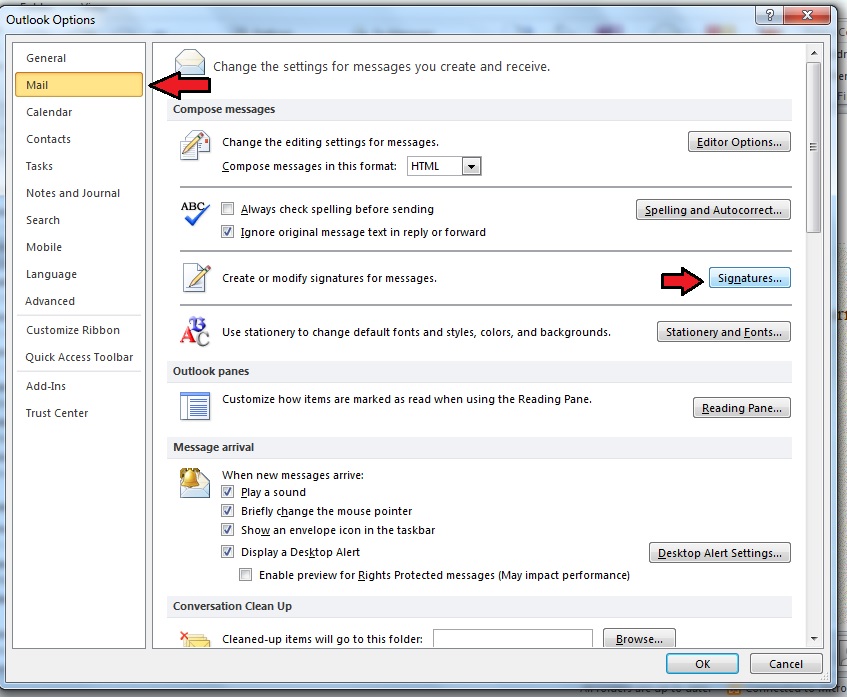This screenshot has height=697, width=847.
Task: Enable Always check spelling before sending
Action: (x=228, y=210)
